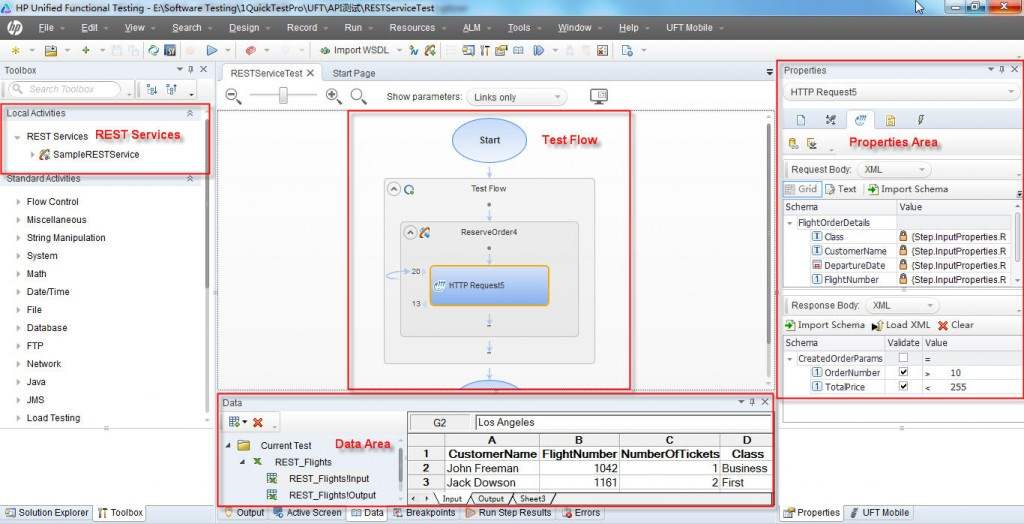This screenshot has width=1024, height=524.
Task: Open the Resources menu
Action: [x=411, y=28]
